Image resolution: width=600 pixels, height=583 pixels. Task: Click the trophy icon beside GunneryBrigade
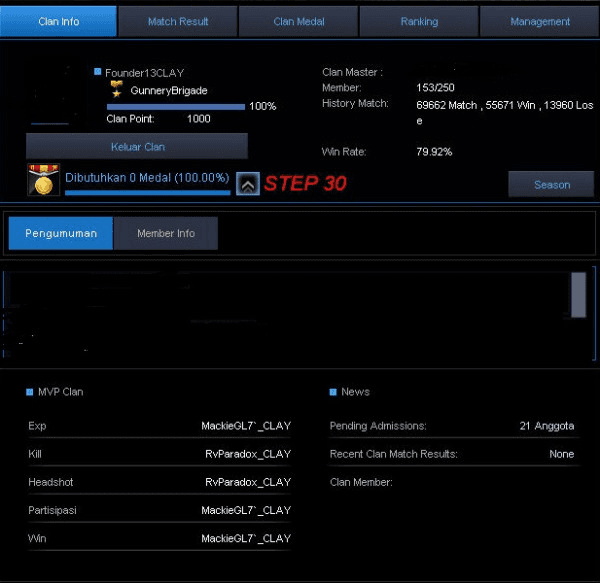pos(117,90)
